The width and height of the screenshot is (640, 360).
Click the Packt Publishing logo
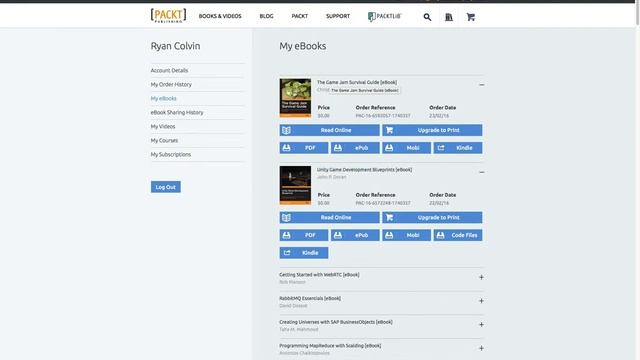point(168,16)
